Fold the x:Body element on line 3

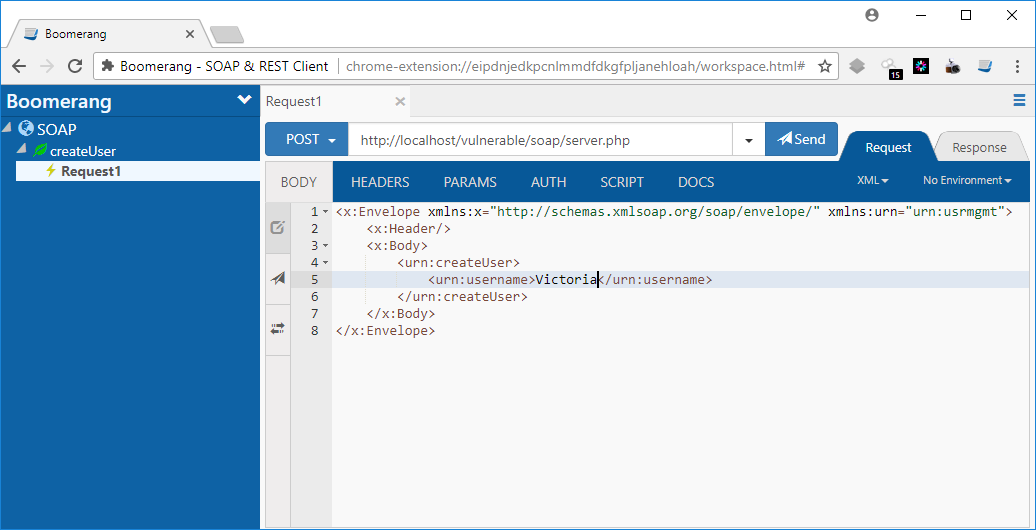coord(324,246)
